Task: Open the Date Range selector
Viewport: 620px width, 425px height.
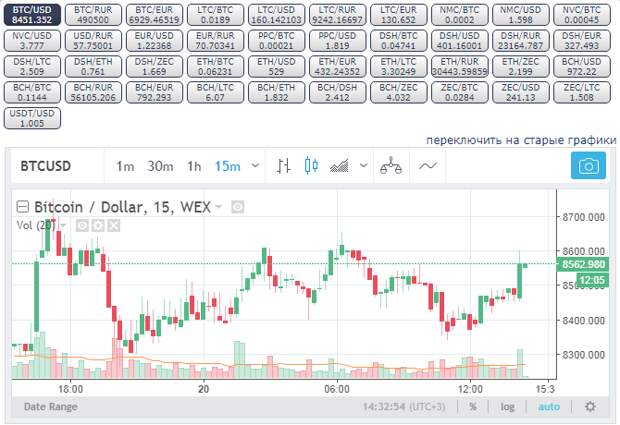Action: tap(51, 406)
